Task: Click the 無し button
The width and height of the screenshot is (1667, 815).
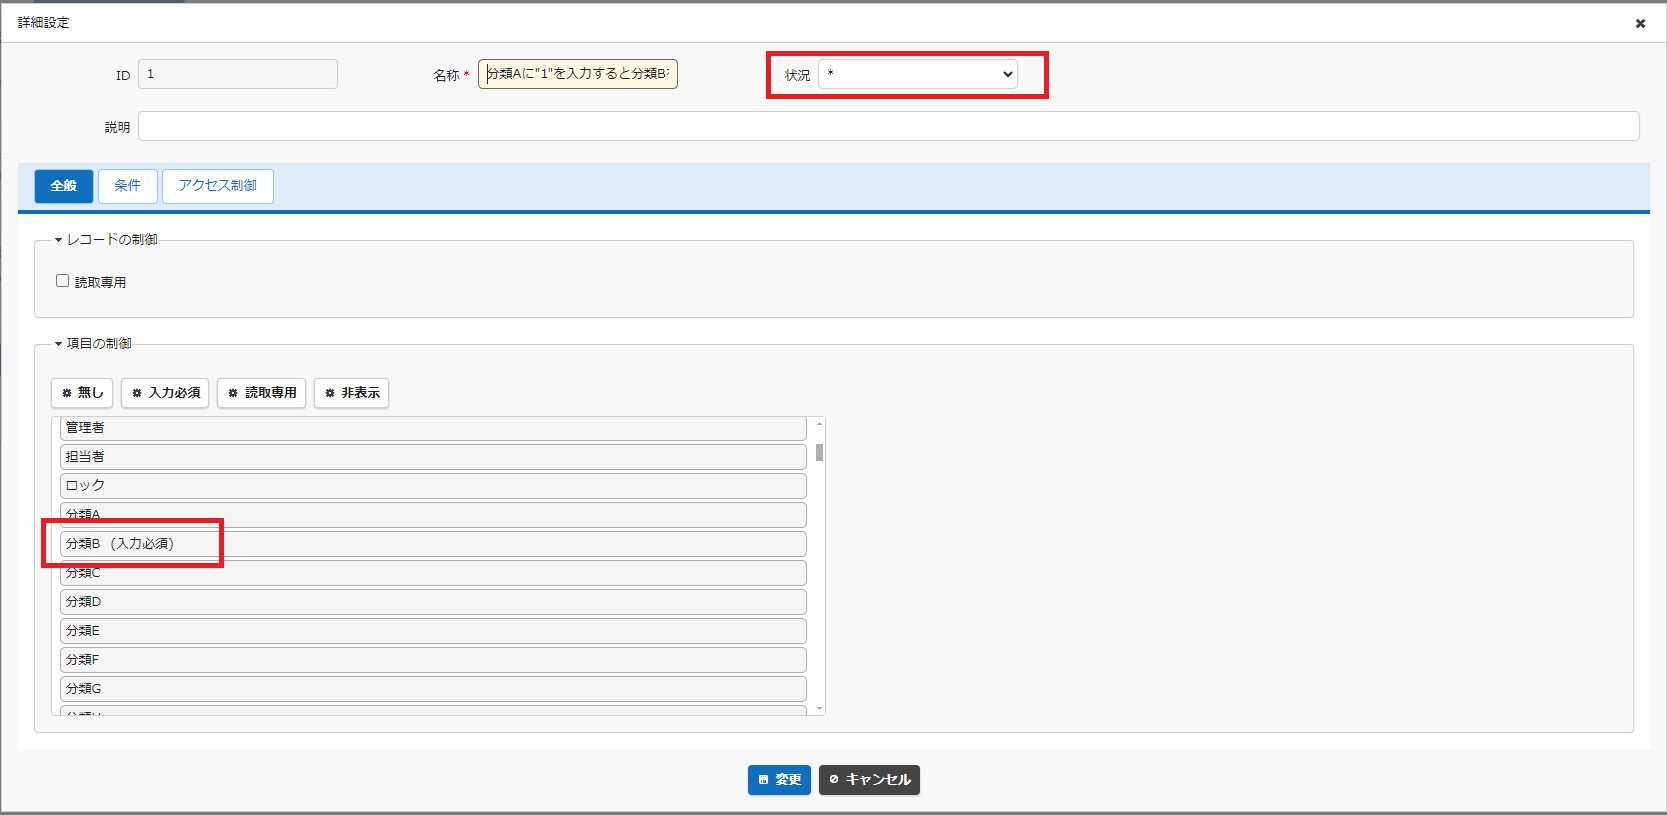Action: pyautogui.click(x=82, y=393)
